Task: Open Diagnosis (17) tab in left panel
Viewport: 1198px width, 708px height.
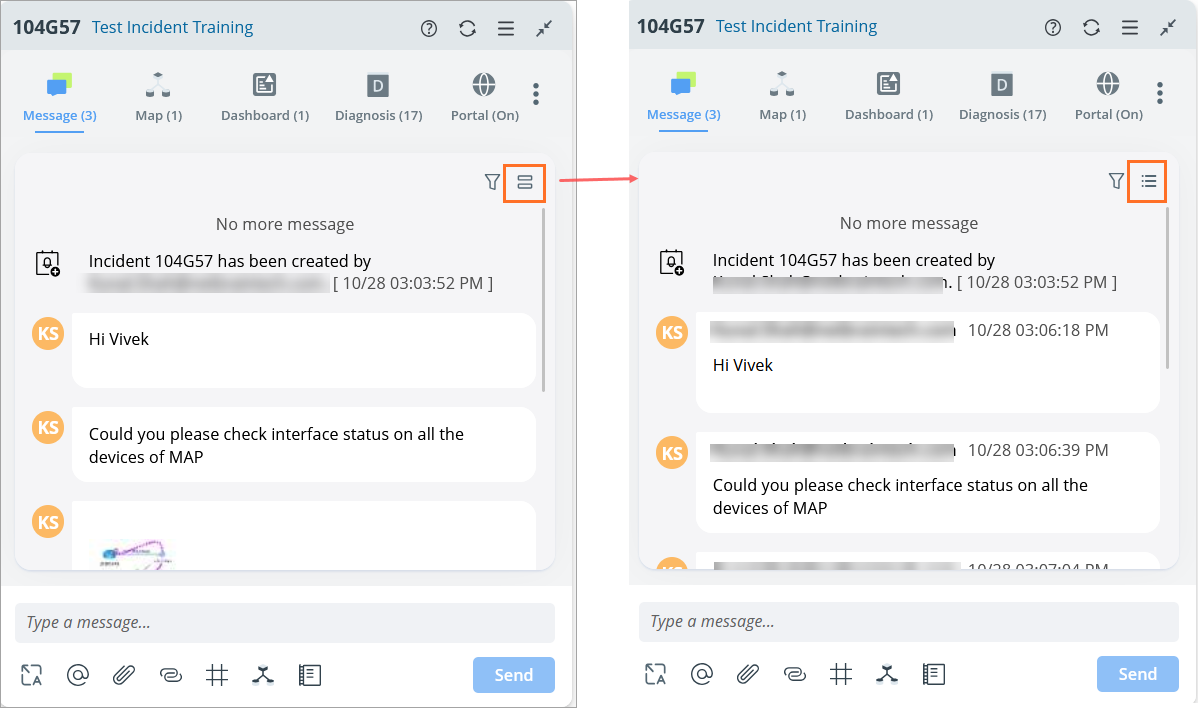Action: (378, 97)
